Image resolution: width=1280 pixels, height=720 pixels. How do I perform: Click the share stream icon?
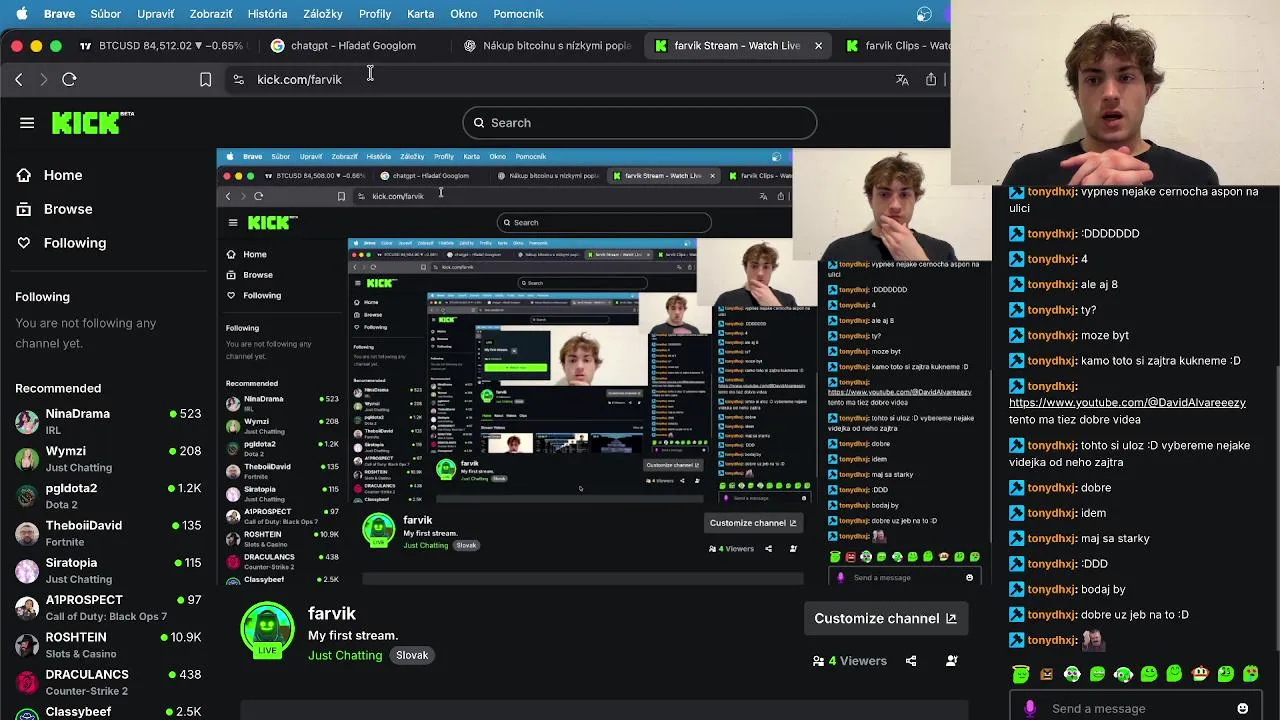(911, 661)
